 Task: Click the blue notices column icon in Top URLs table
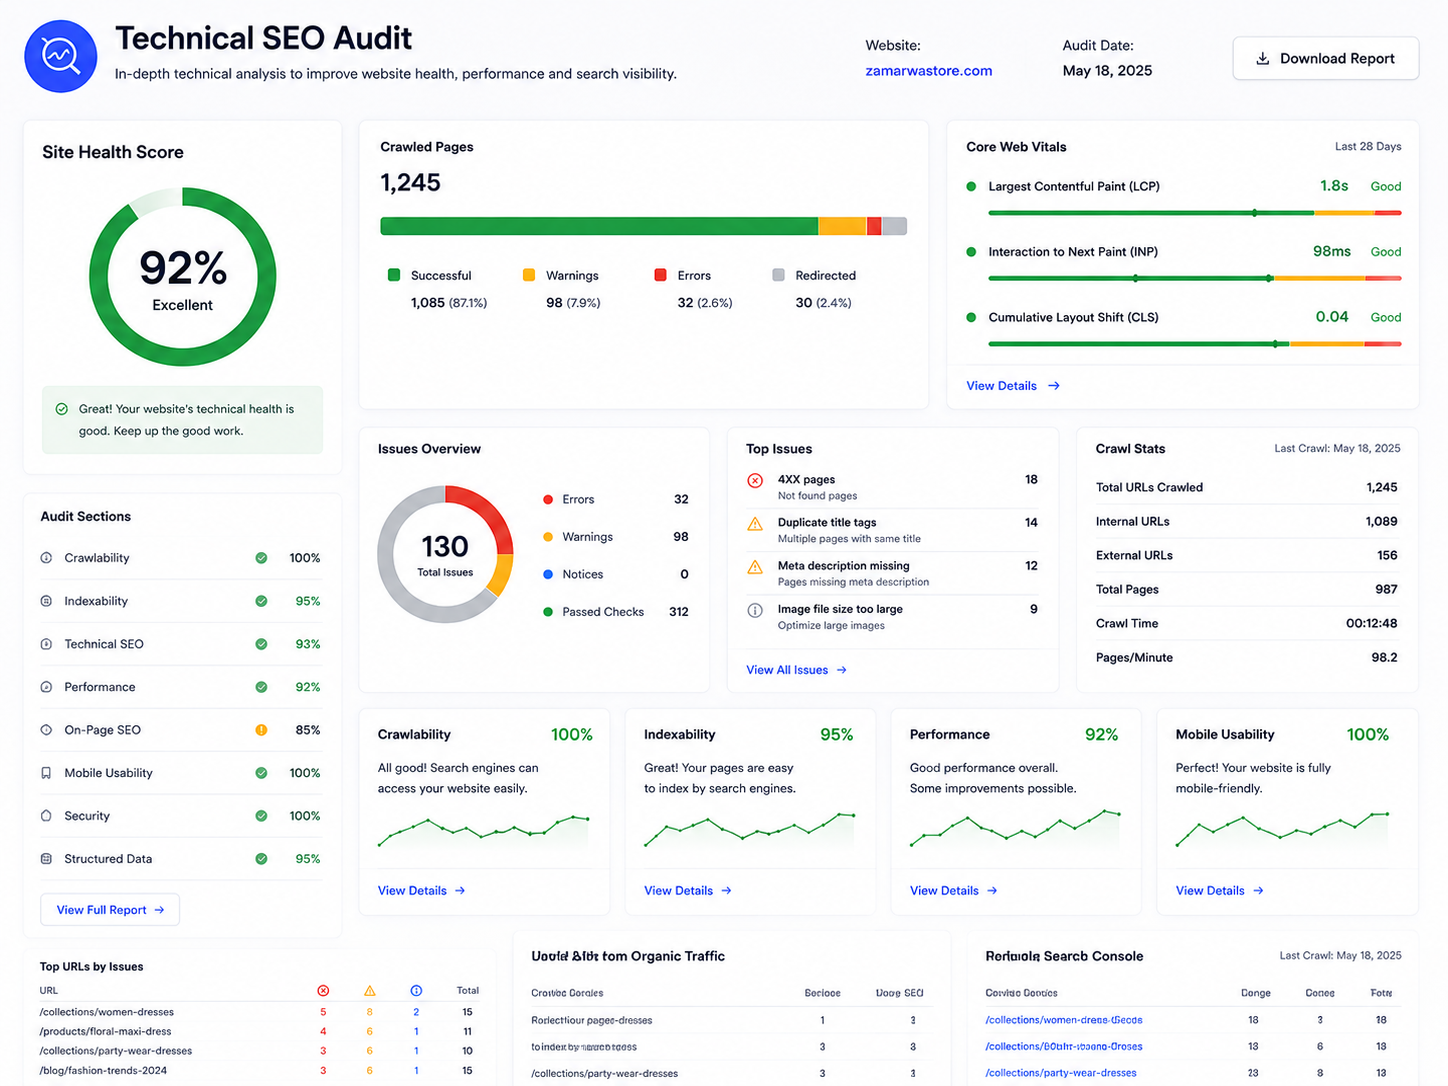coord(416,991)
